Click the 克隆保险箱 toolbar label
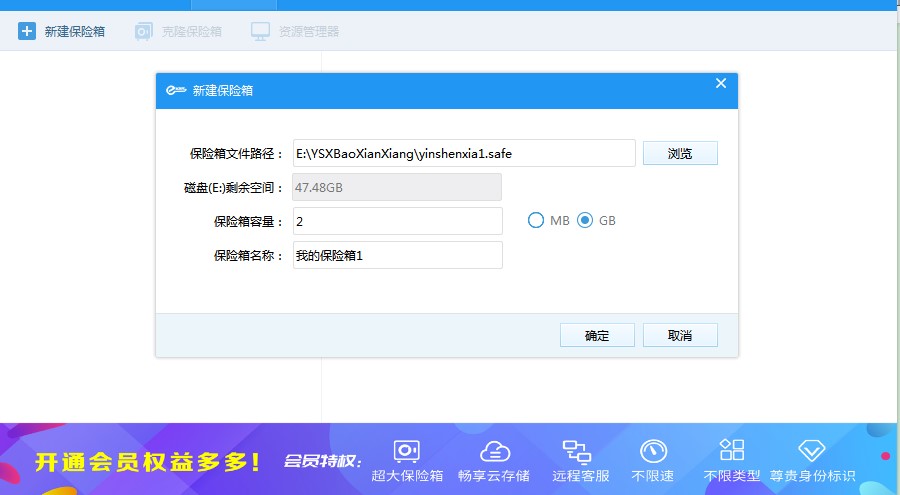 (192, 32)
